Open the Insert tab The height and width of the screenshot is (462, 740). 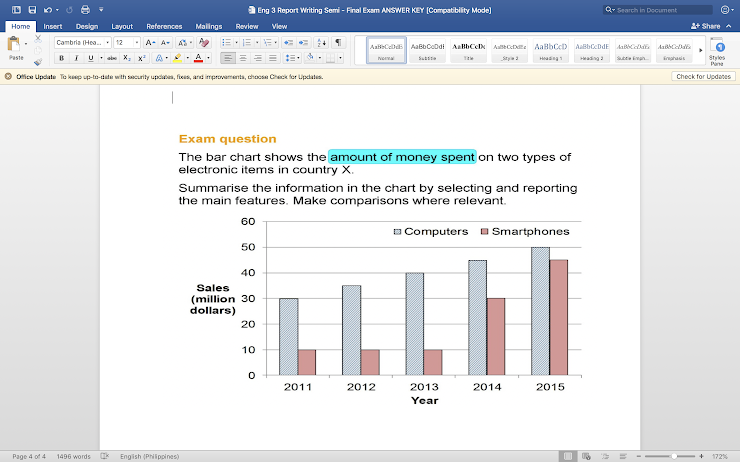[x=53, y=26]
